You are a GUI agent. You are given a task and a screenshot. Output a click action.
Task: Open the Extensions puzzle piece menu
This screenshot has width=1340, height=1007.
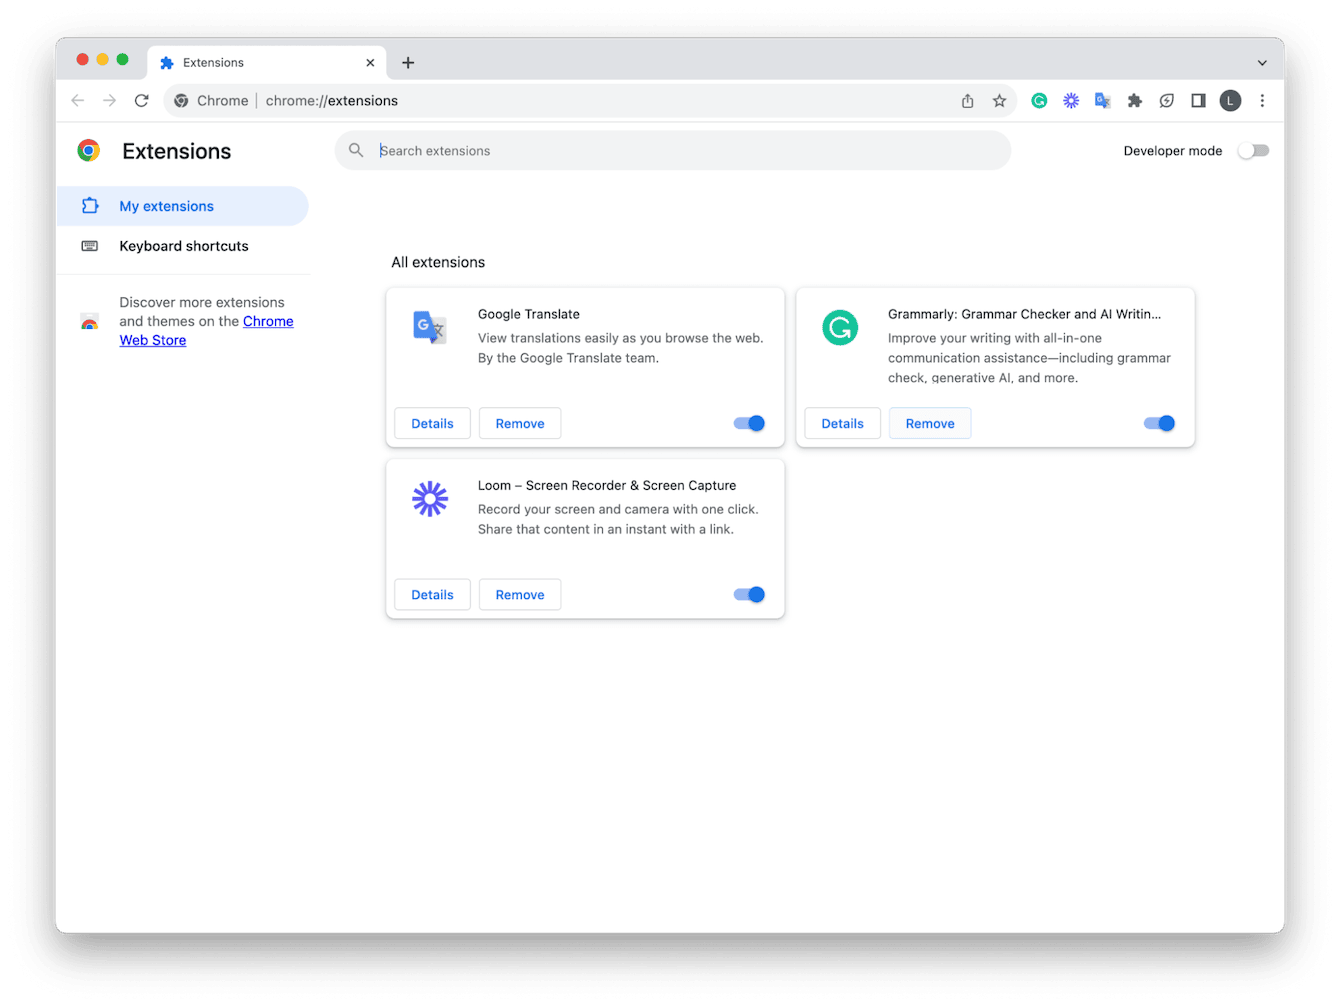1135,101
